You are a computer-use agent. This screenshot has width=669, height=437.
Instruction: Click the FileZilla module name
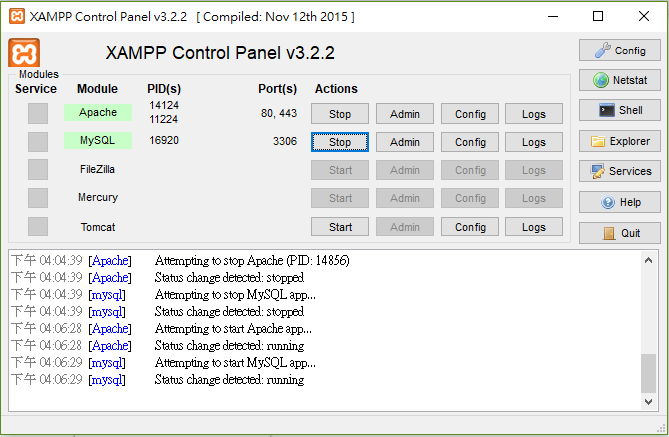[97, 169]
